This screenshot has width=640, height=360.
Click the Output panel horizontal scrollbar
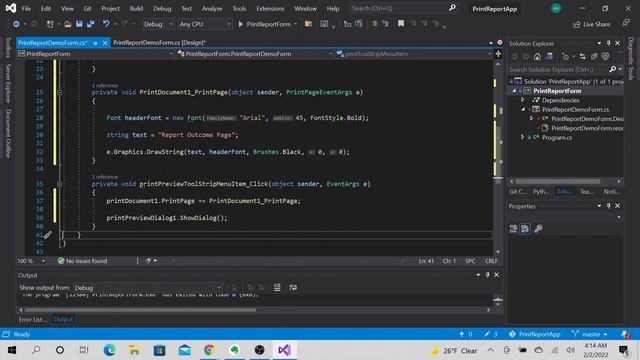tap(140, 310)
